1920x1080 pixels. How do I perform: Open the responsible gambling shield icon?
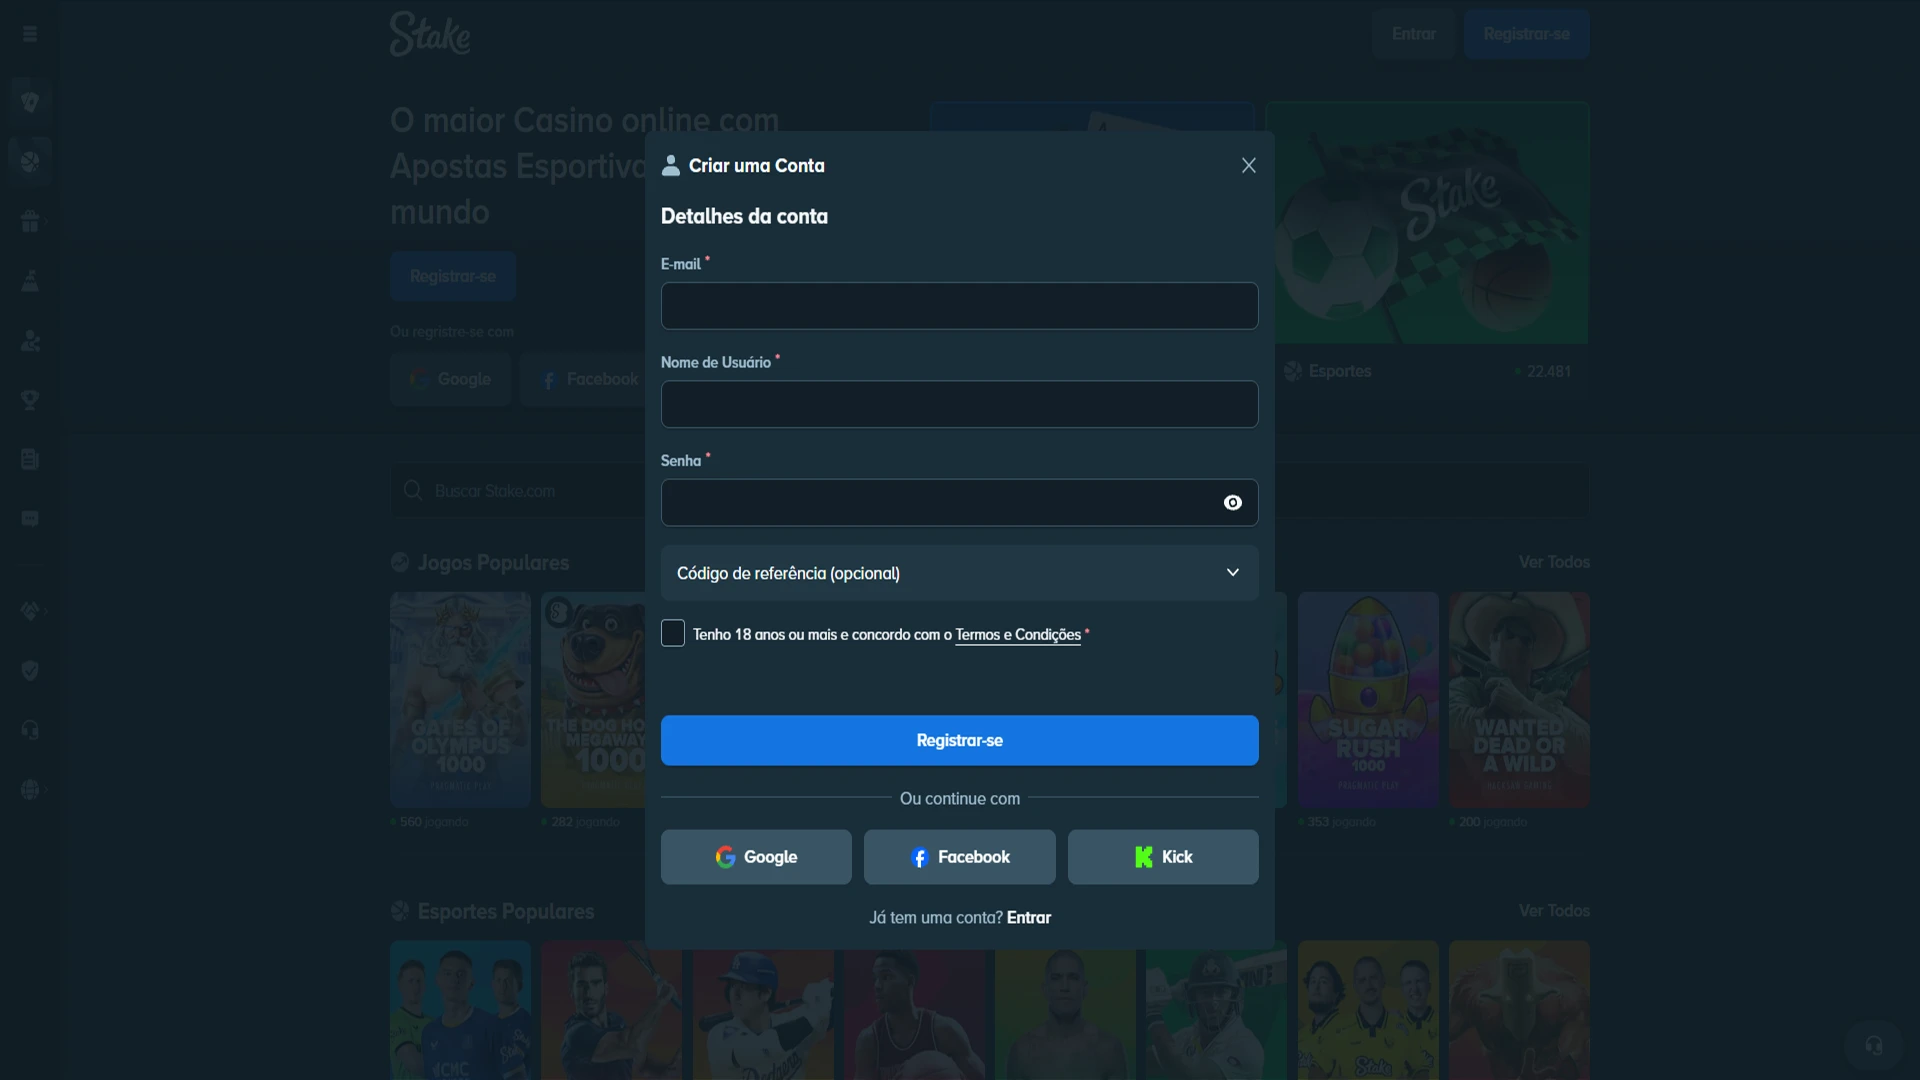pyautogui.click(x=30, y=670)
